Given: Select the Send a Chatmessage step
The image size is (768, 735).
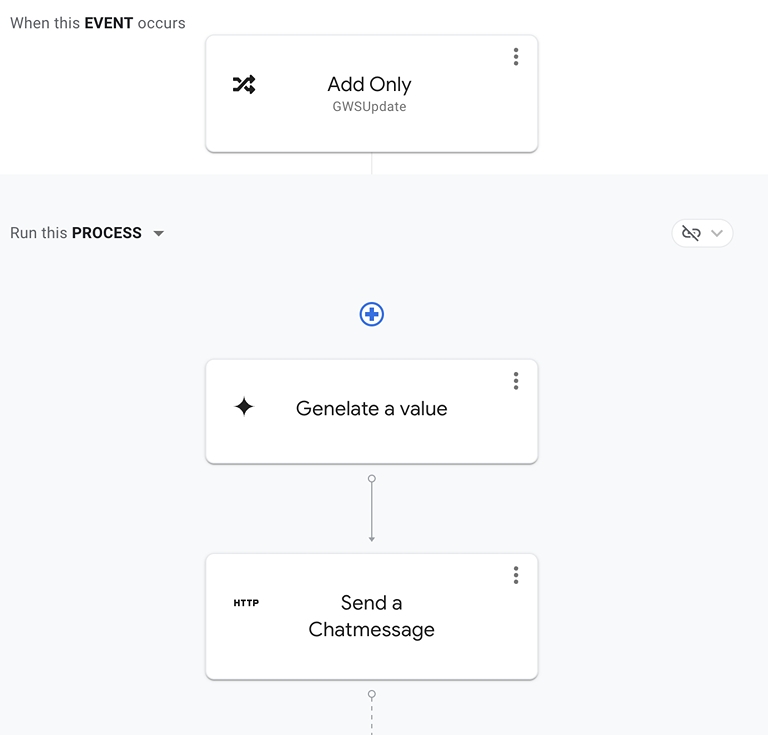Looking at the screenshot, I should point(371,655).
